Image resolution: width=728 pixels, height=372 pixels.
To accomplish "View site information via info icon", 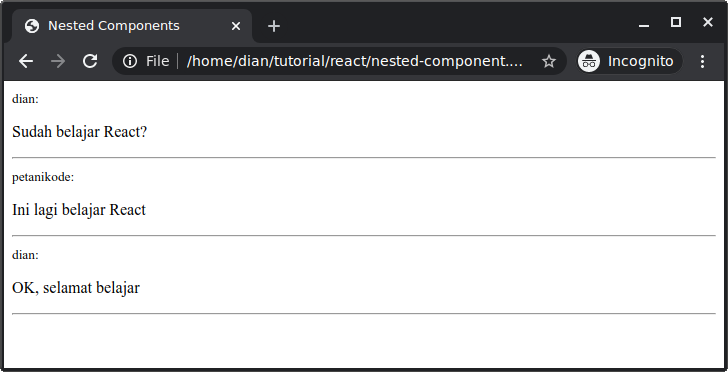I will tap(130, 61).
